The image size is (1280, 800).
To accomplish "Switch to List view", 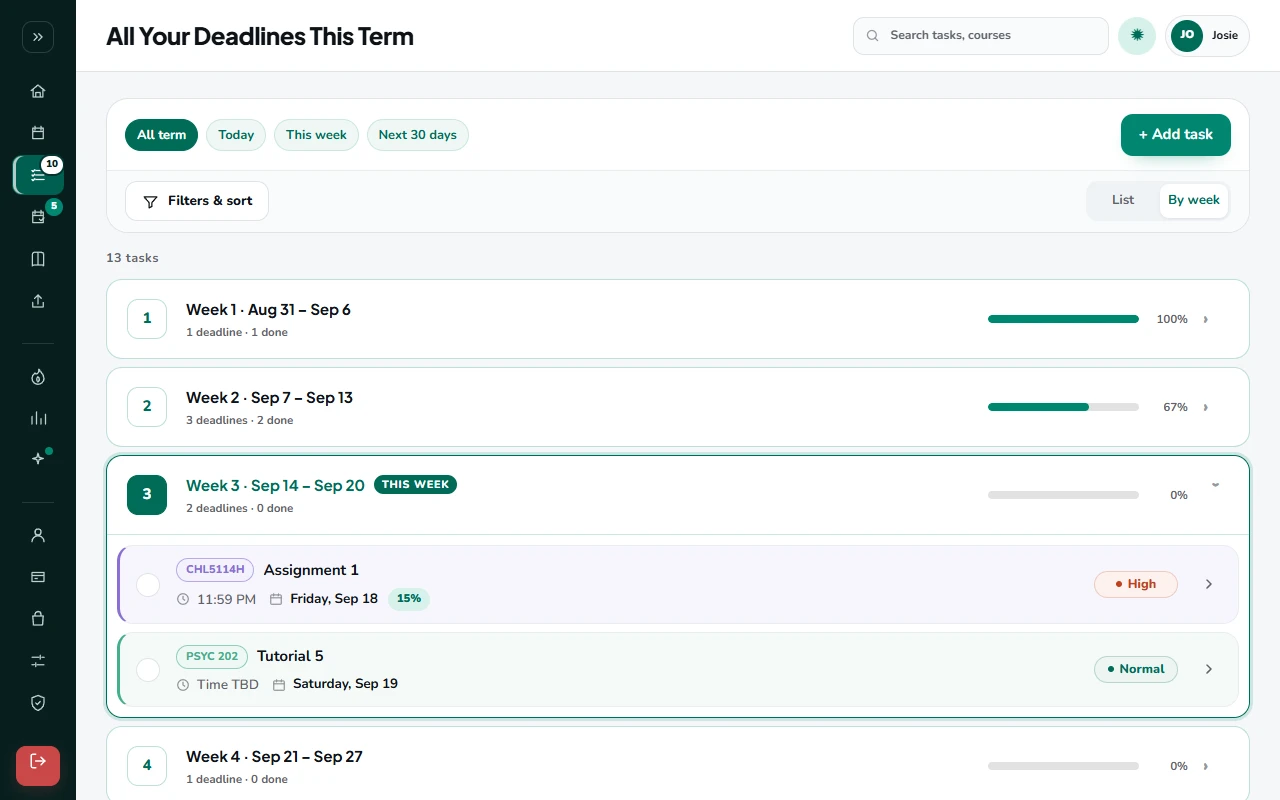I will click(1123, 200).
